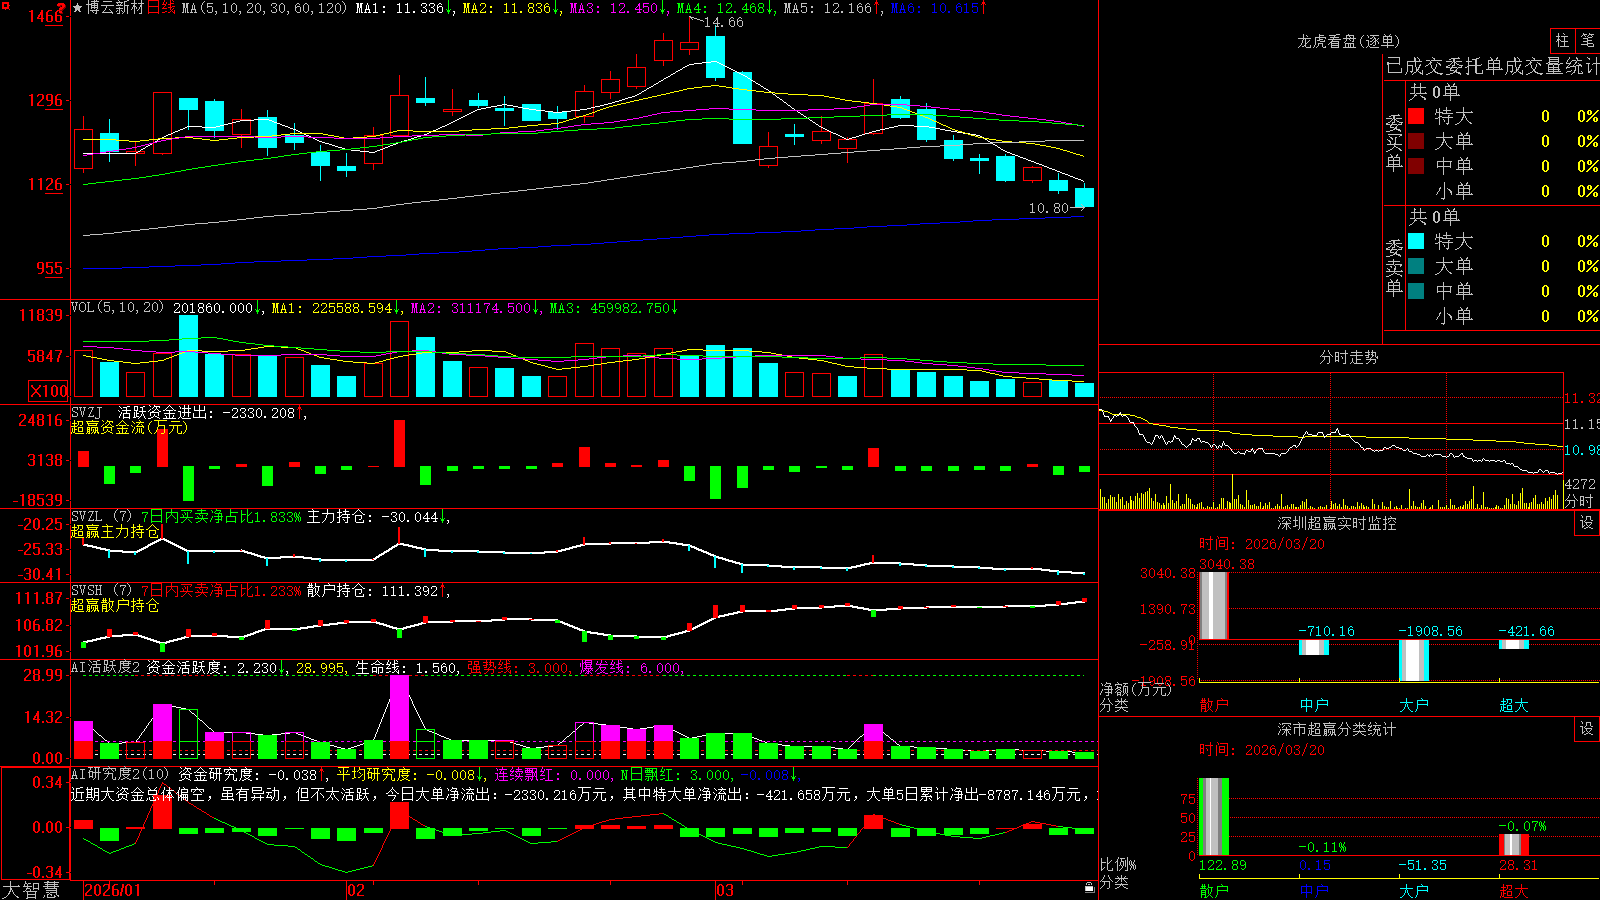Click the 散户 bar in 深圳超赢实时监控
The image size is (1600, 900).
[1214, 606]
